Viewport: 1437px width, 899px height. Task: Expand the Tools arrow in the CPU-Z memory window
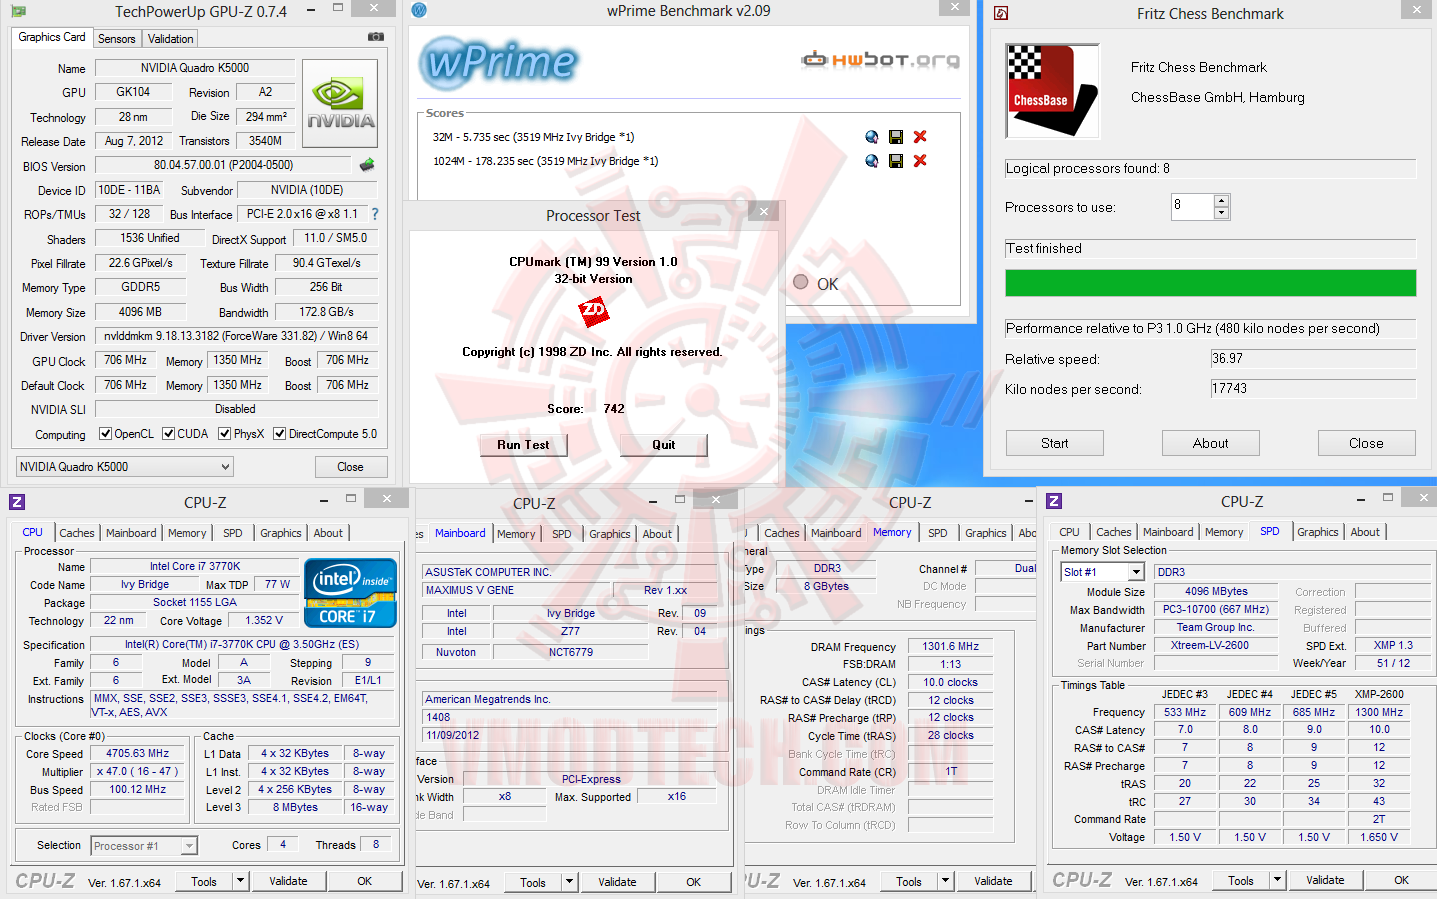point(945,881)
